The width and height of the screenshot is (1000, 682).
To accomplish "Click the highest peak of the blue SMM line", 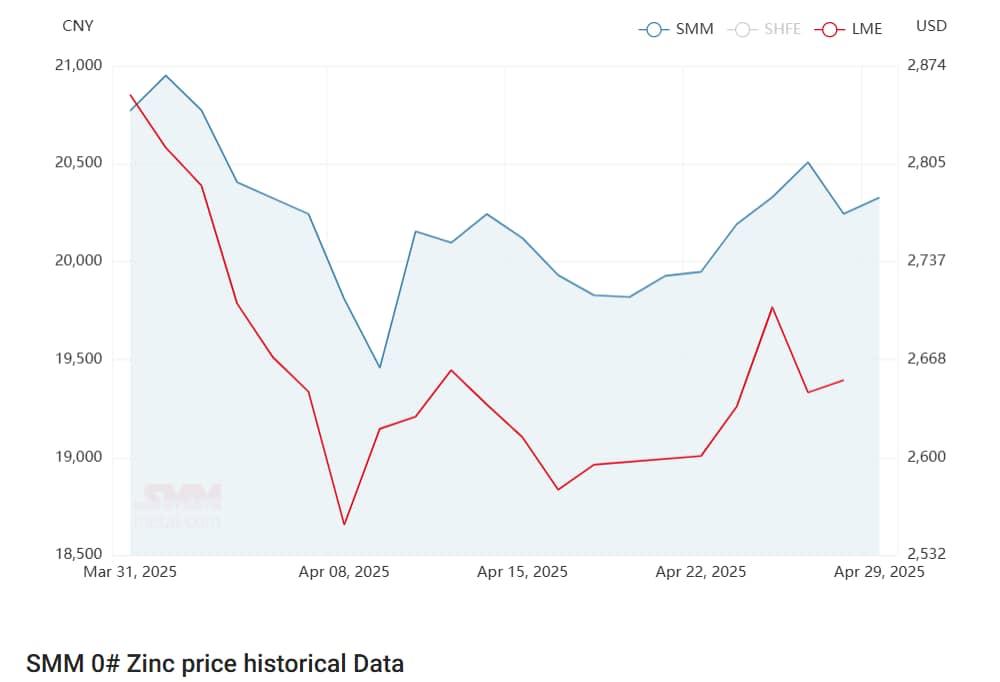I will pyautogui.click(x=166, y=75).
